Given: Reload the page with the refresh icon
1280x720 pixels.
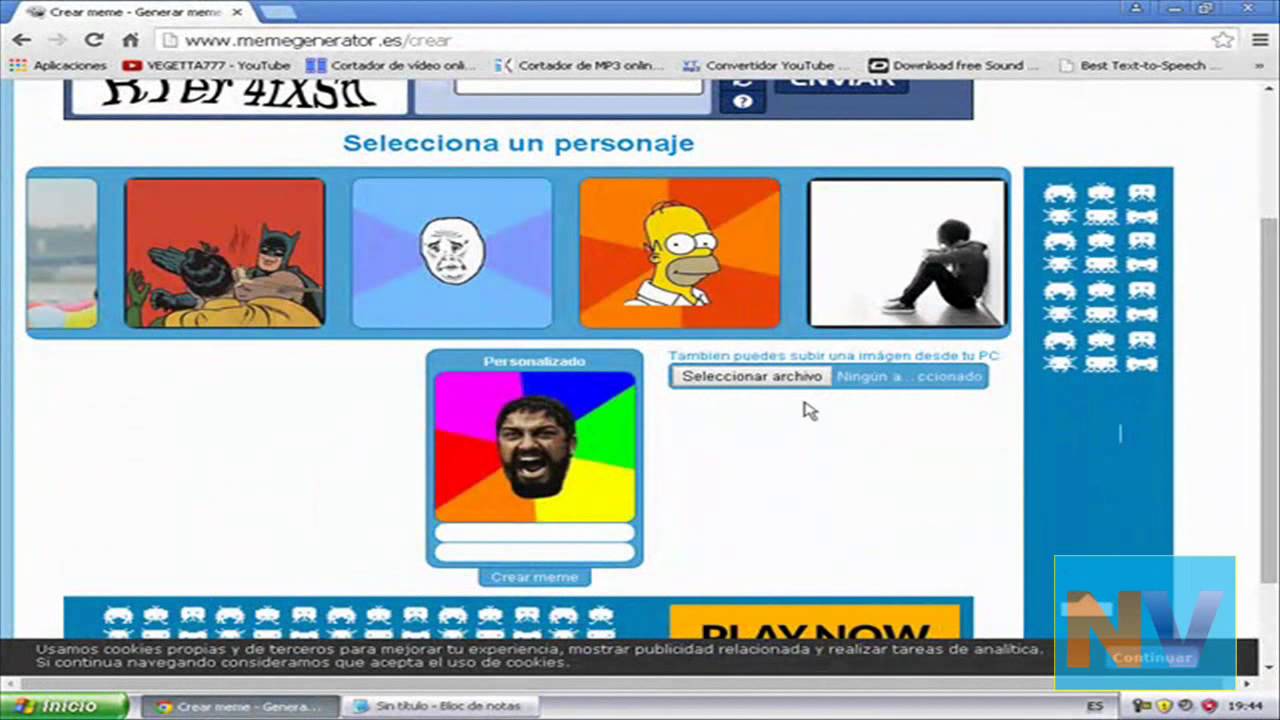Looking at the screenshot, I should [94, 40].
